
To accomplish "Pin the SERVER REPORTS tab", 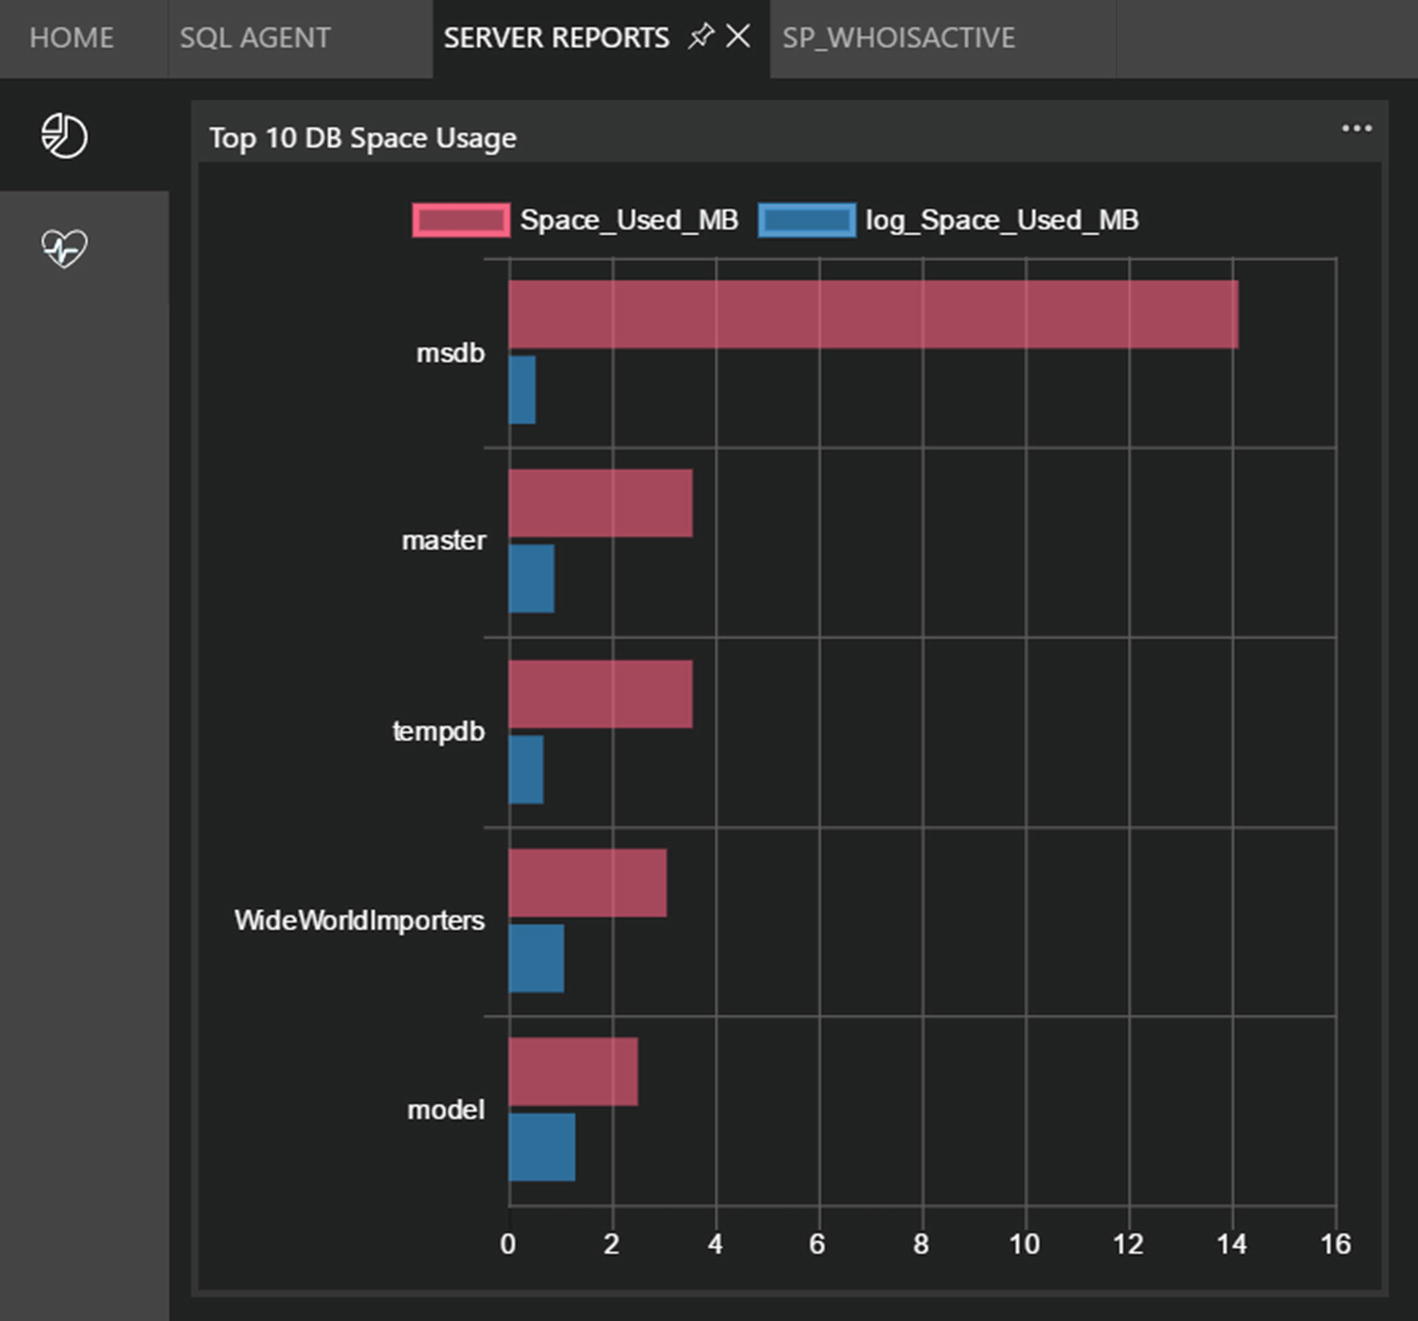I will point(701,37).
